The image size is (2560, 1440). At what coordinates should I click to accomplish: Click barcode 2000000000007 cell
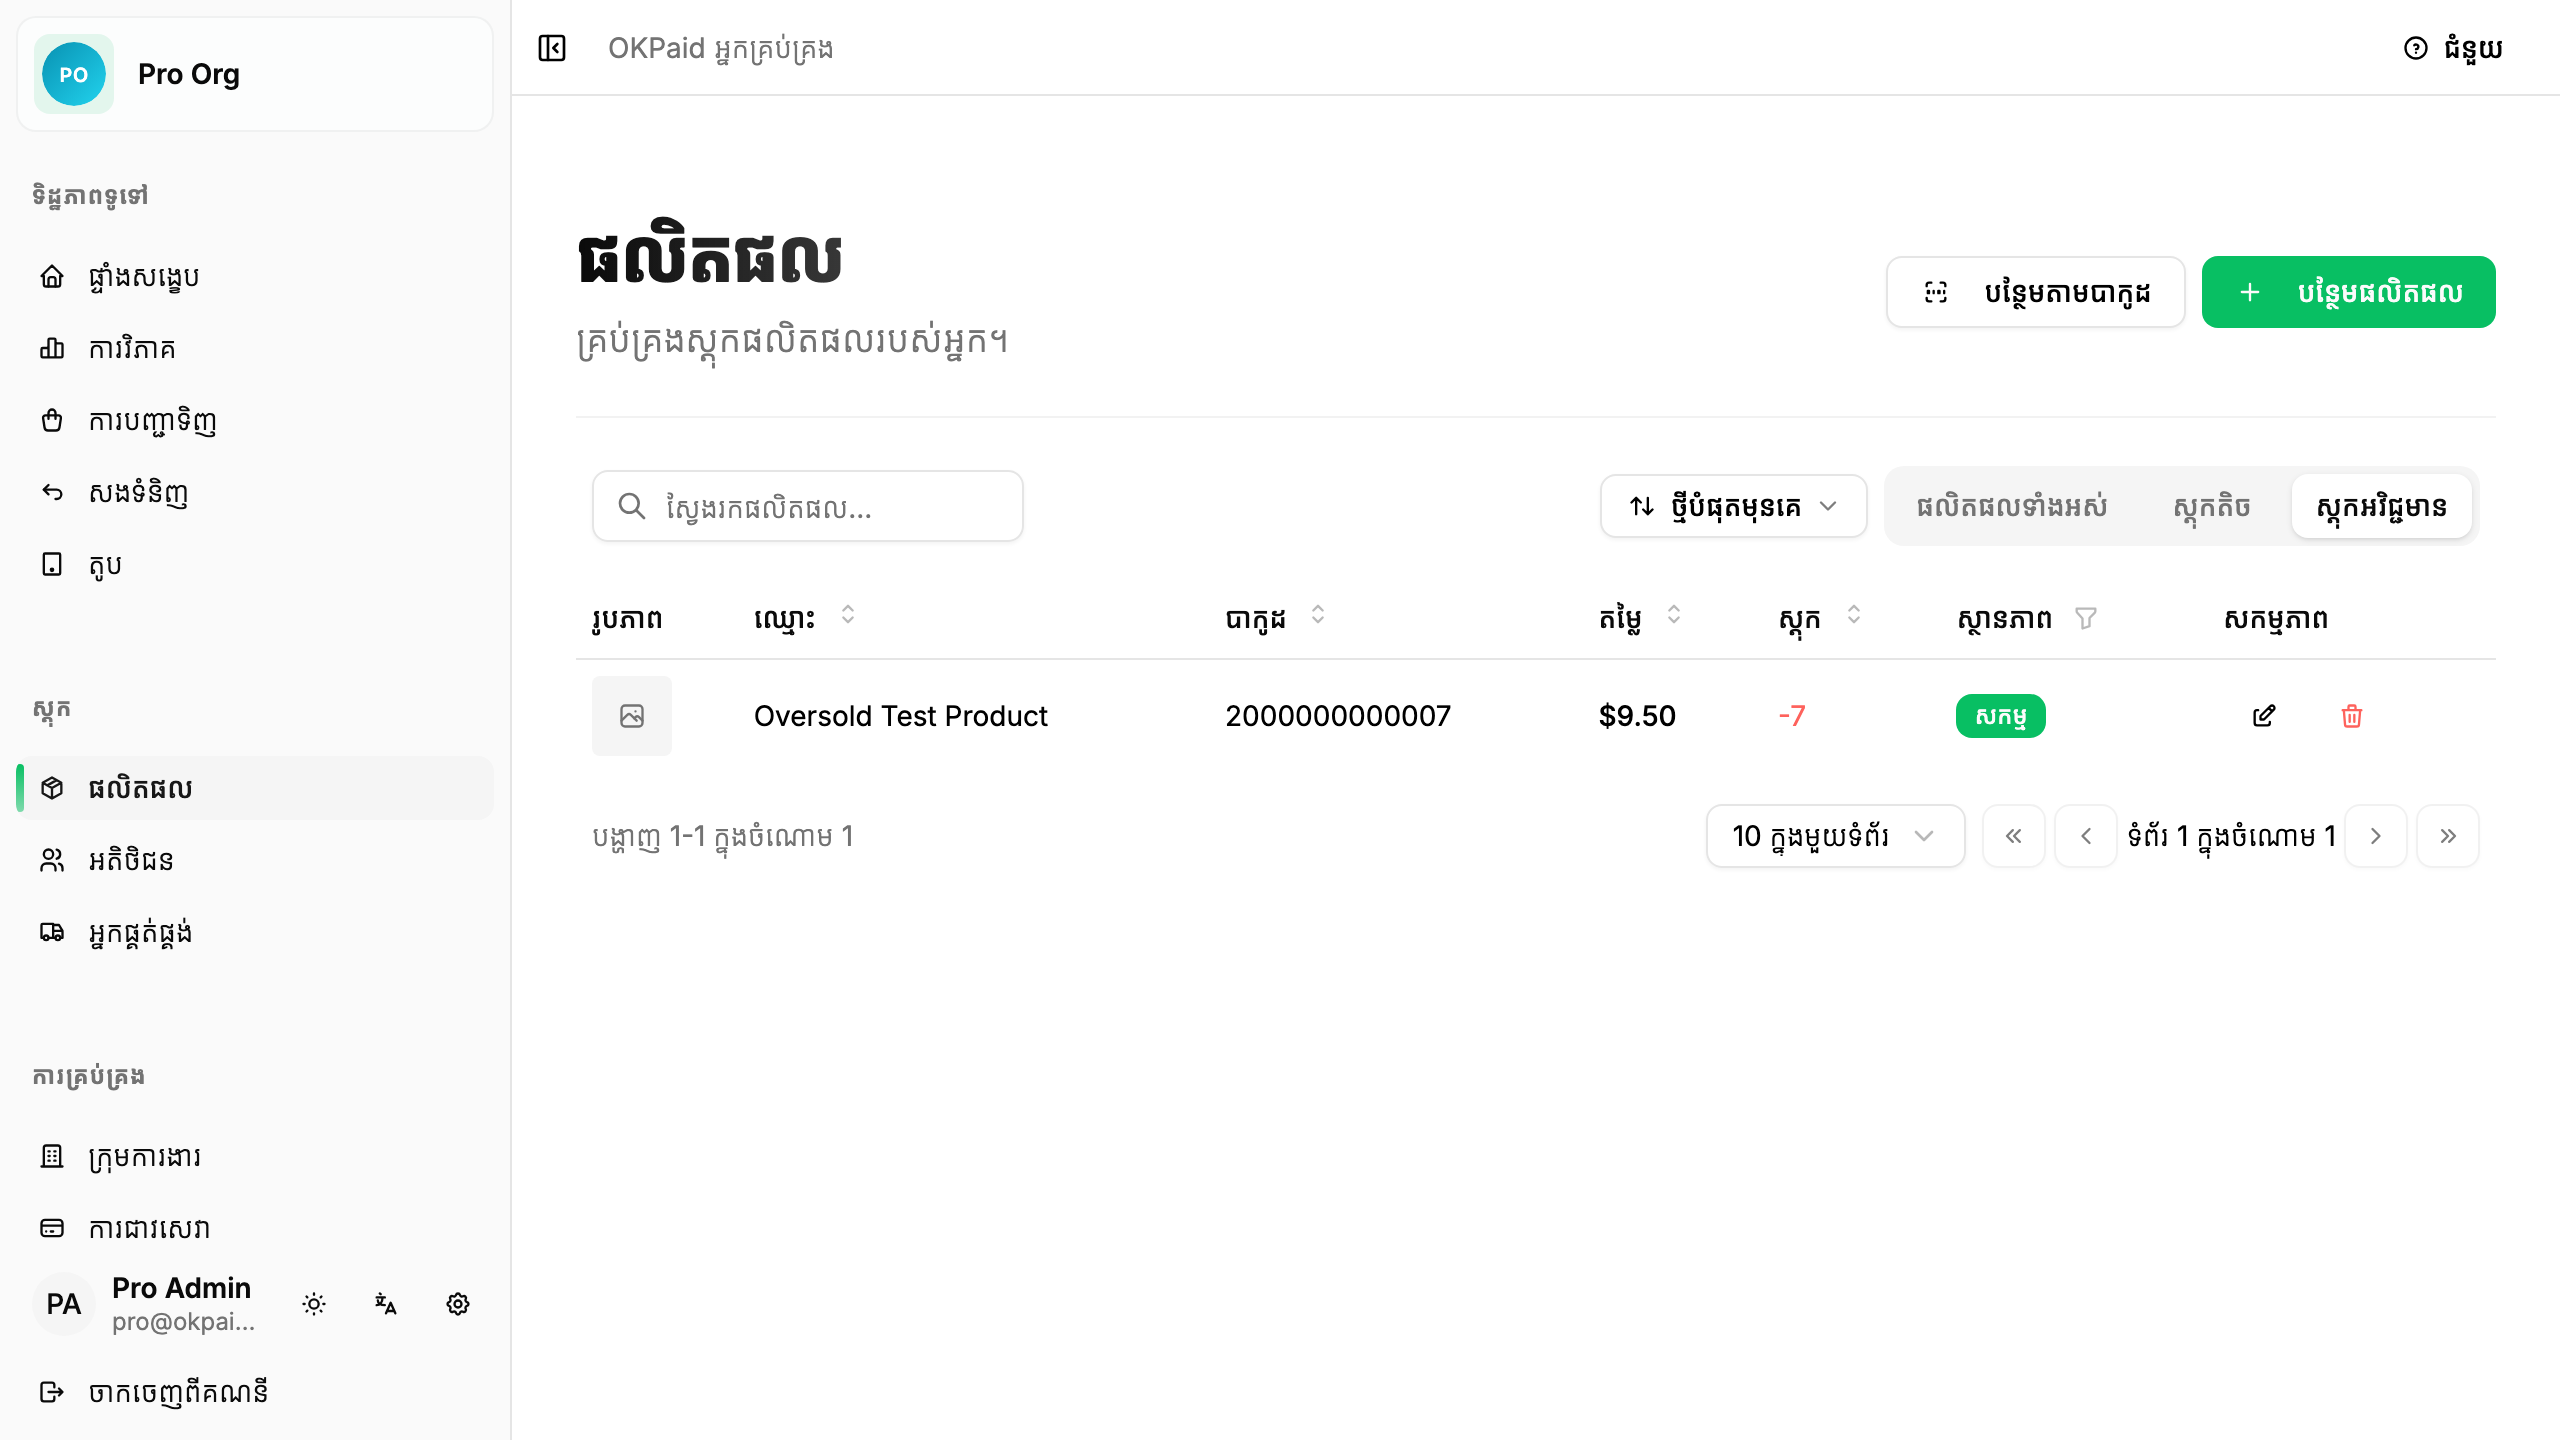[x=1338, y=716]
